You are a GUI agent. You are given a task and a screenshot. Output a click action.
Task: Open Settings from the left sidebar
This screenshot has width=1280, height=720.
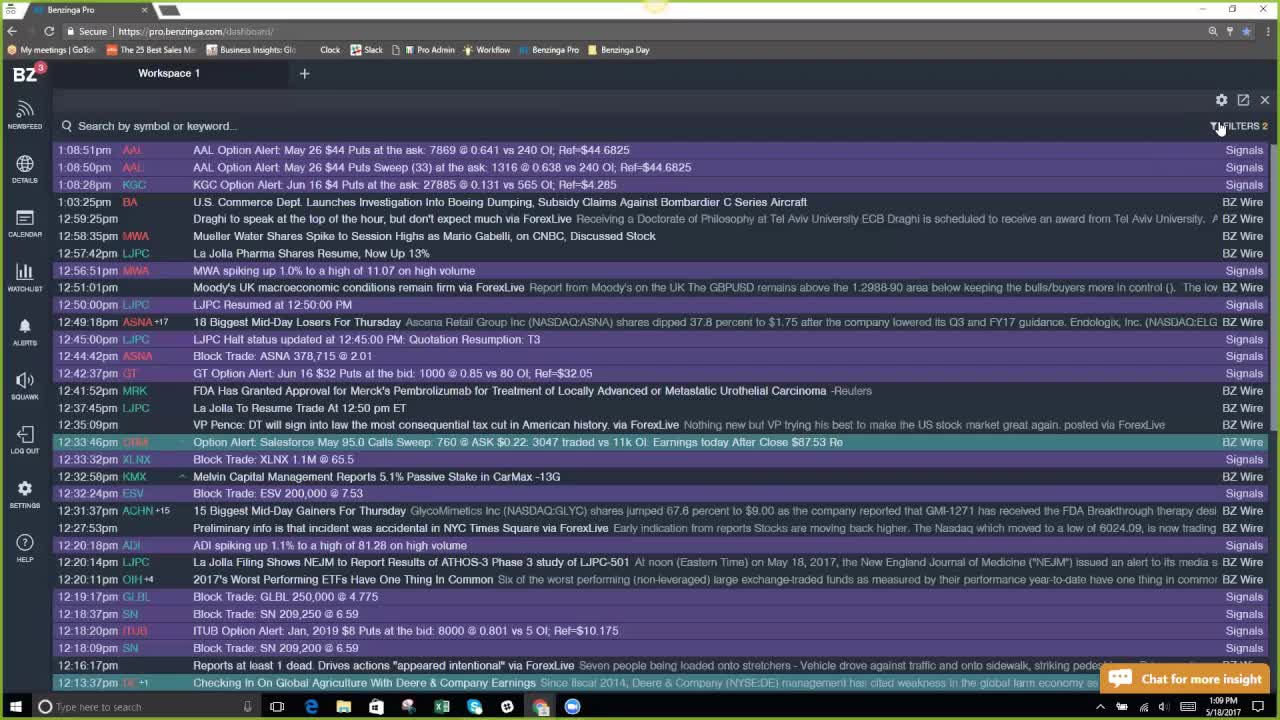coord(25,493)
